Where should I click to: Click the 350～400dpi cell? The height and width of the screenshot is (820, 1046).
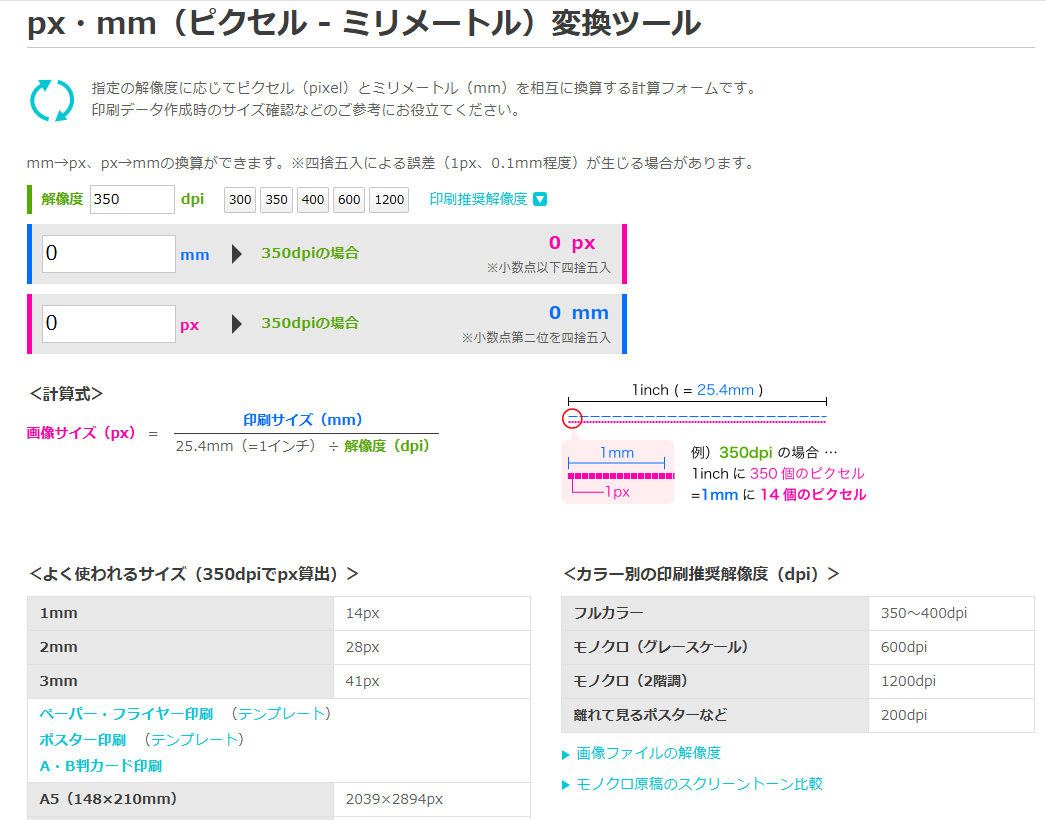(951, 613)
